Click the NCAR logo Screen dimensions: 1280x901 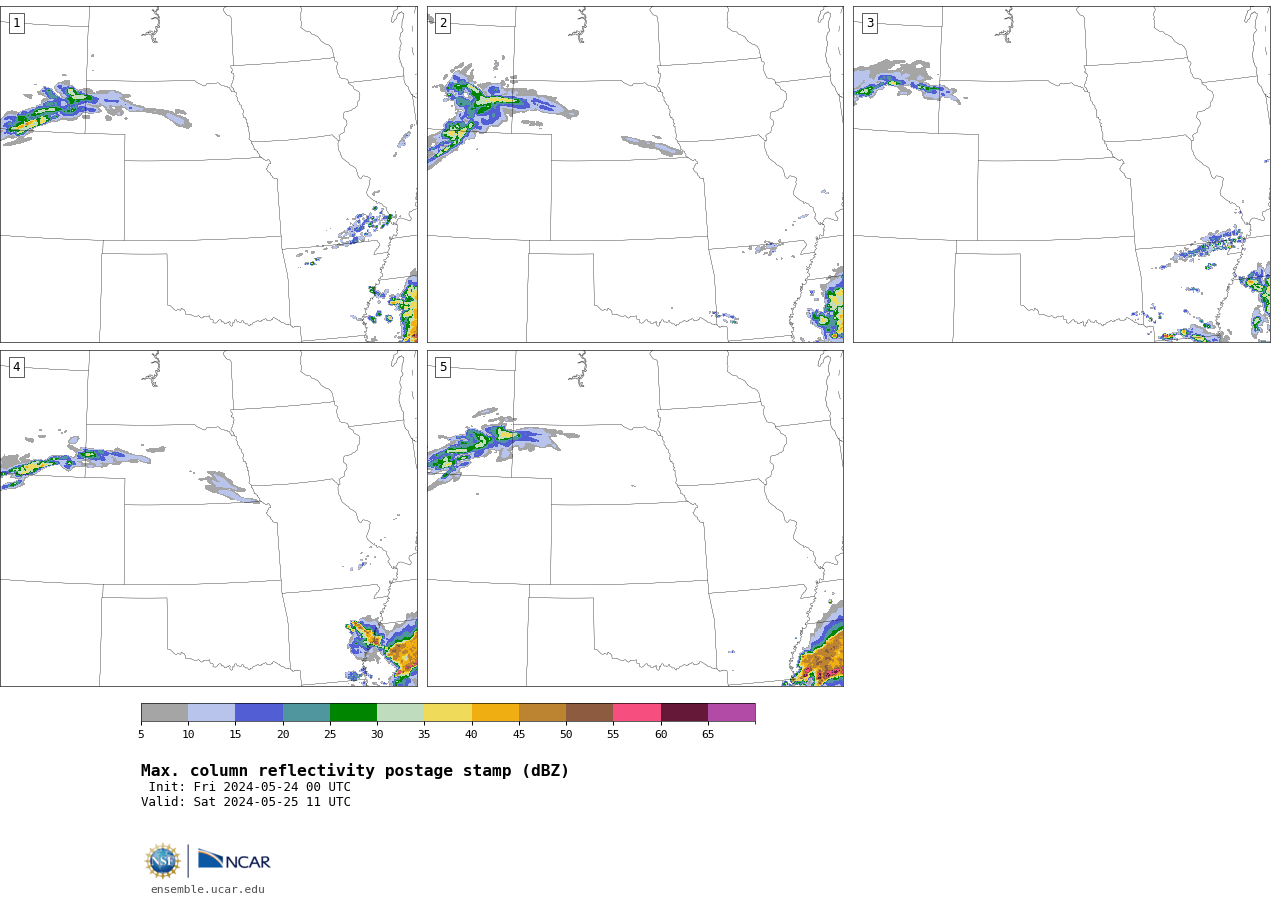[234, 861]
